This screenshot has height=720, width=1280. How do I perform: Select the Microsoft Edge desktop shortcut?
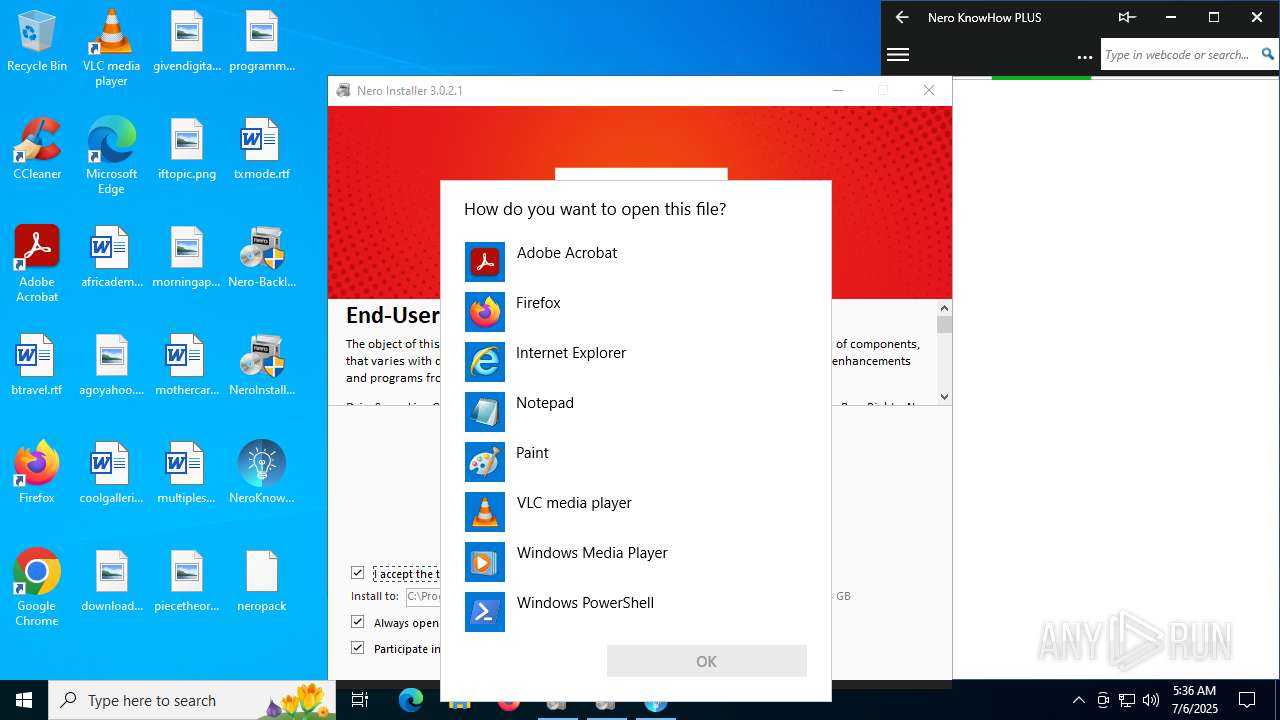coord(111,156)
